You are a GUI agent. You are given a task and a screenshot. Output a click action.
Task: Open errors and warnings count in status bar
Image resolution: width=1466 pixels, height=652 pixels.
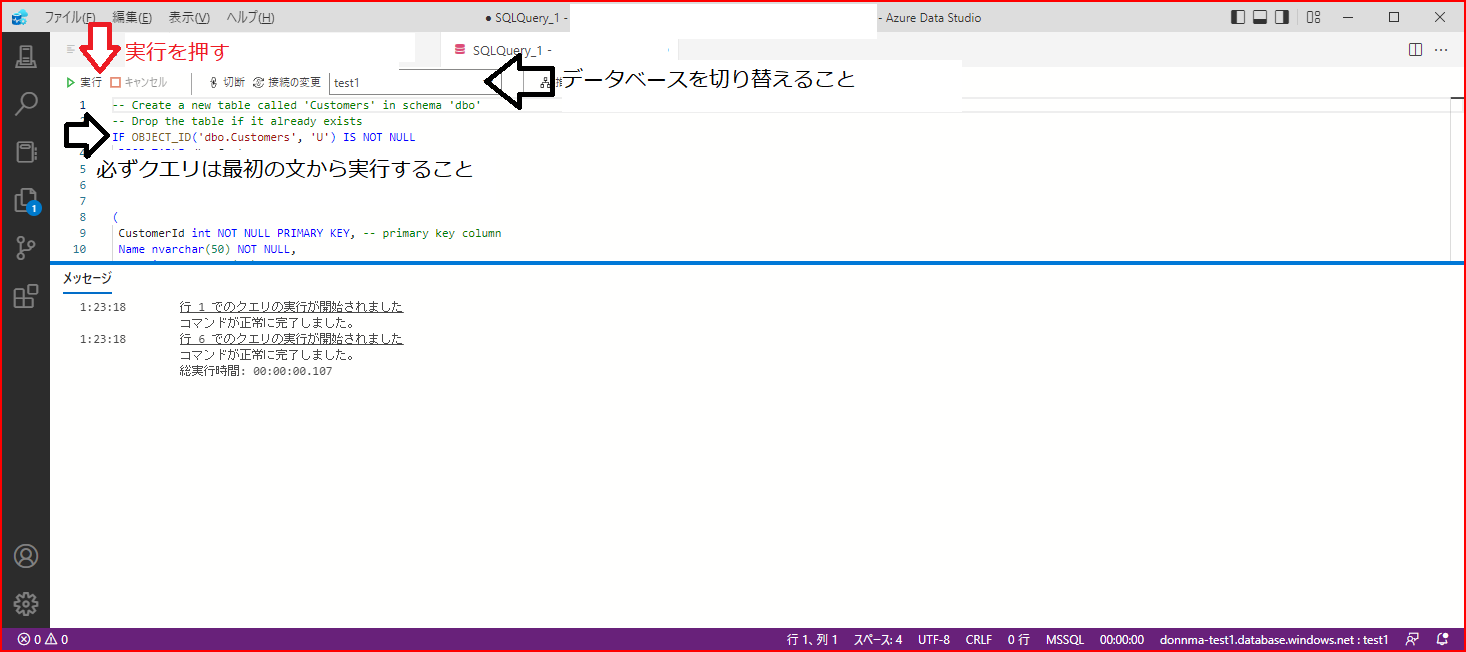43,639
